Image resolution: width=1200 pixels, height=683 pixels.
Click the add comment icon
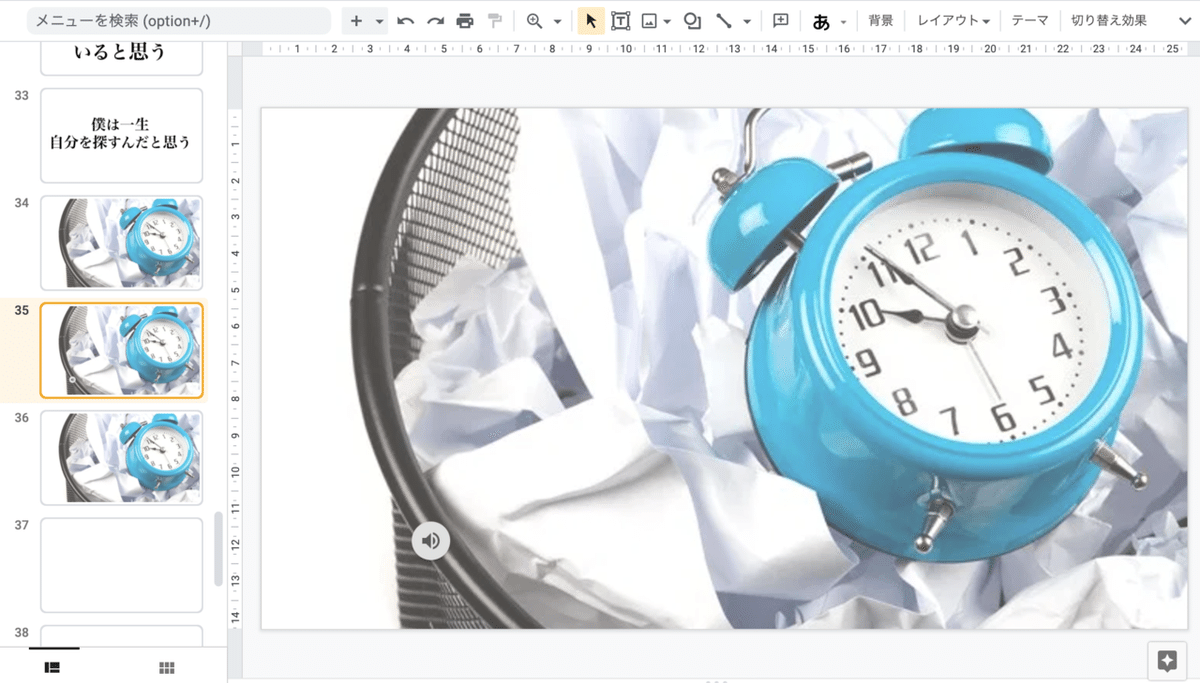tap(781, 21)
